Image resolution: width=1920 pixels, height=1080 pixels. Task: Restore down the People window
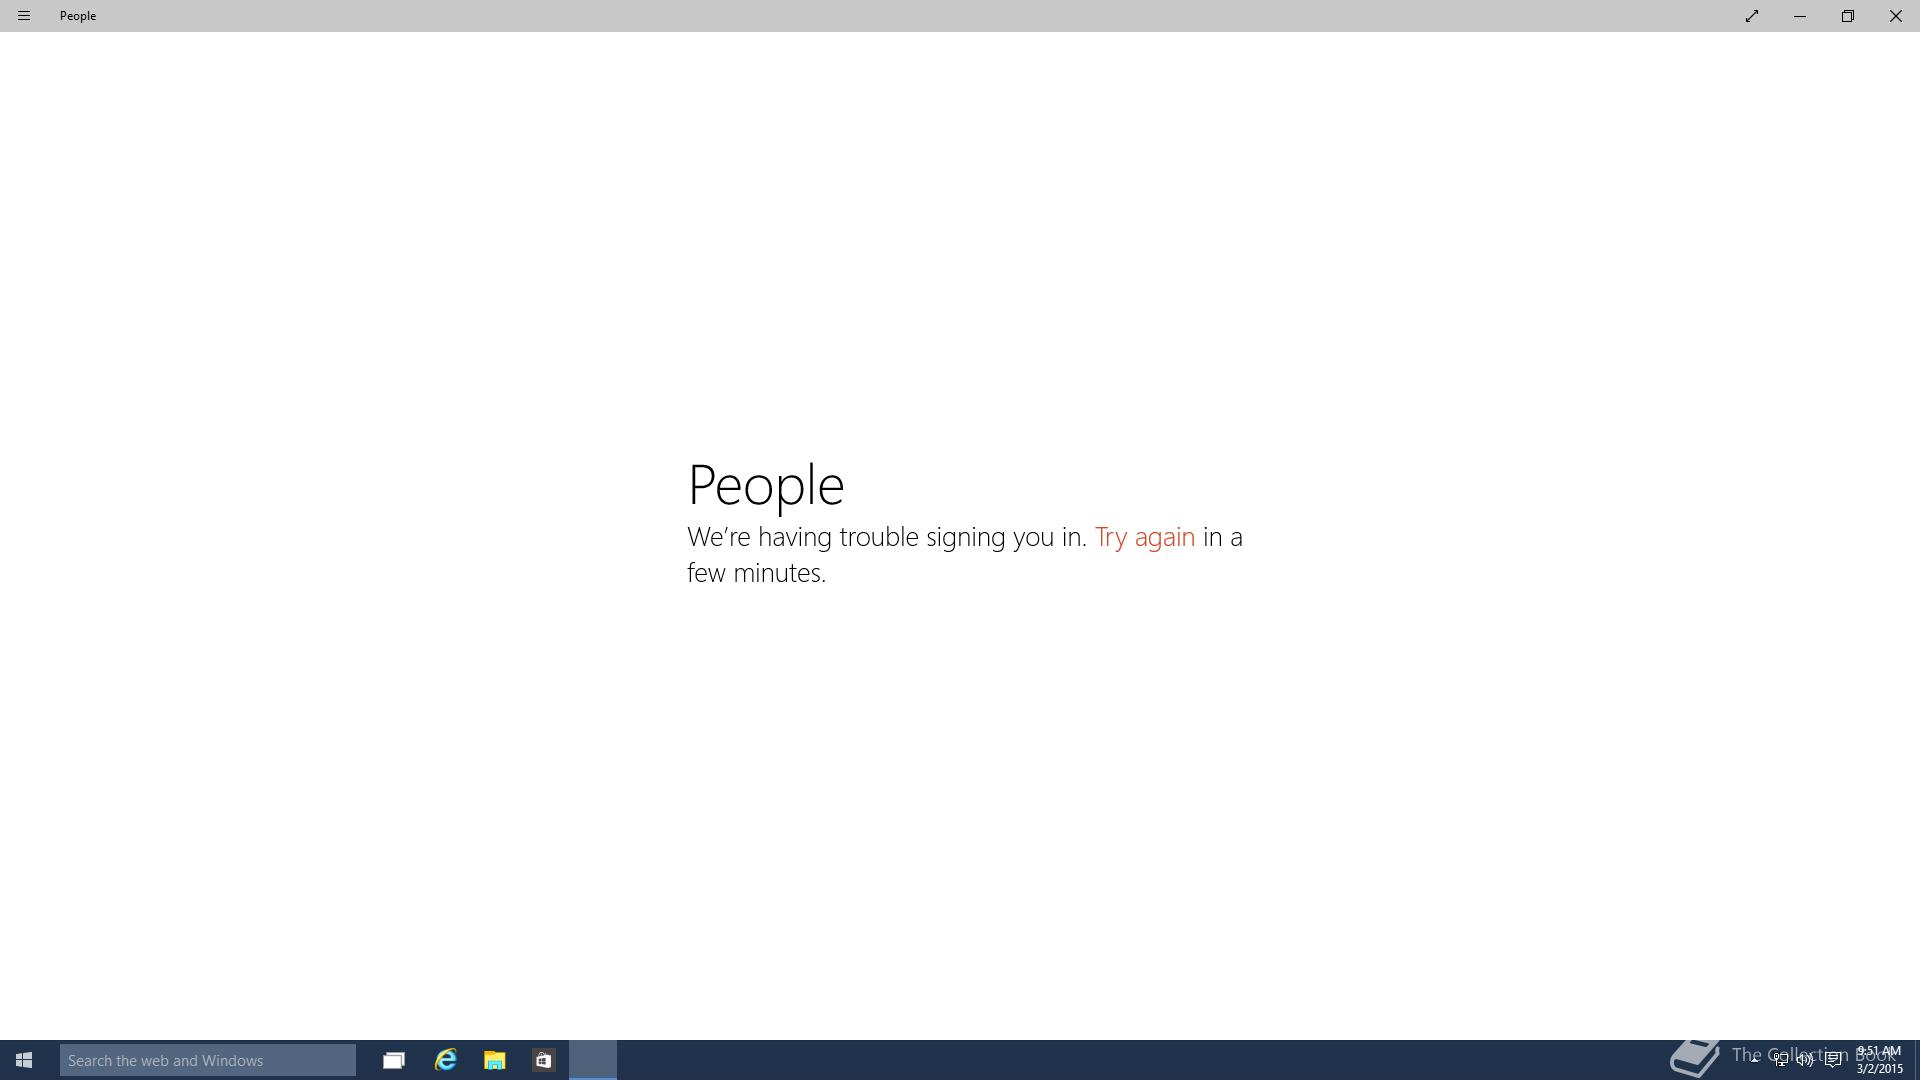1848,16
